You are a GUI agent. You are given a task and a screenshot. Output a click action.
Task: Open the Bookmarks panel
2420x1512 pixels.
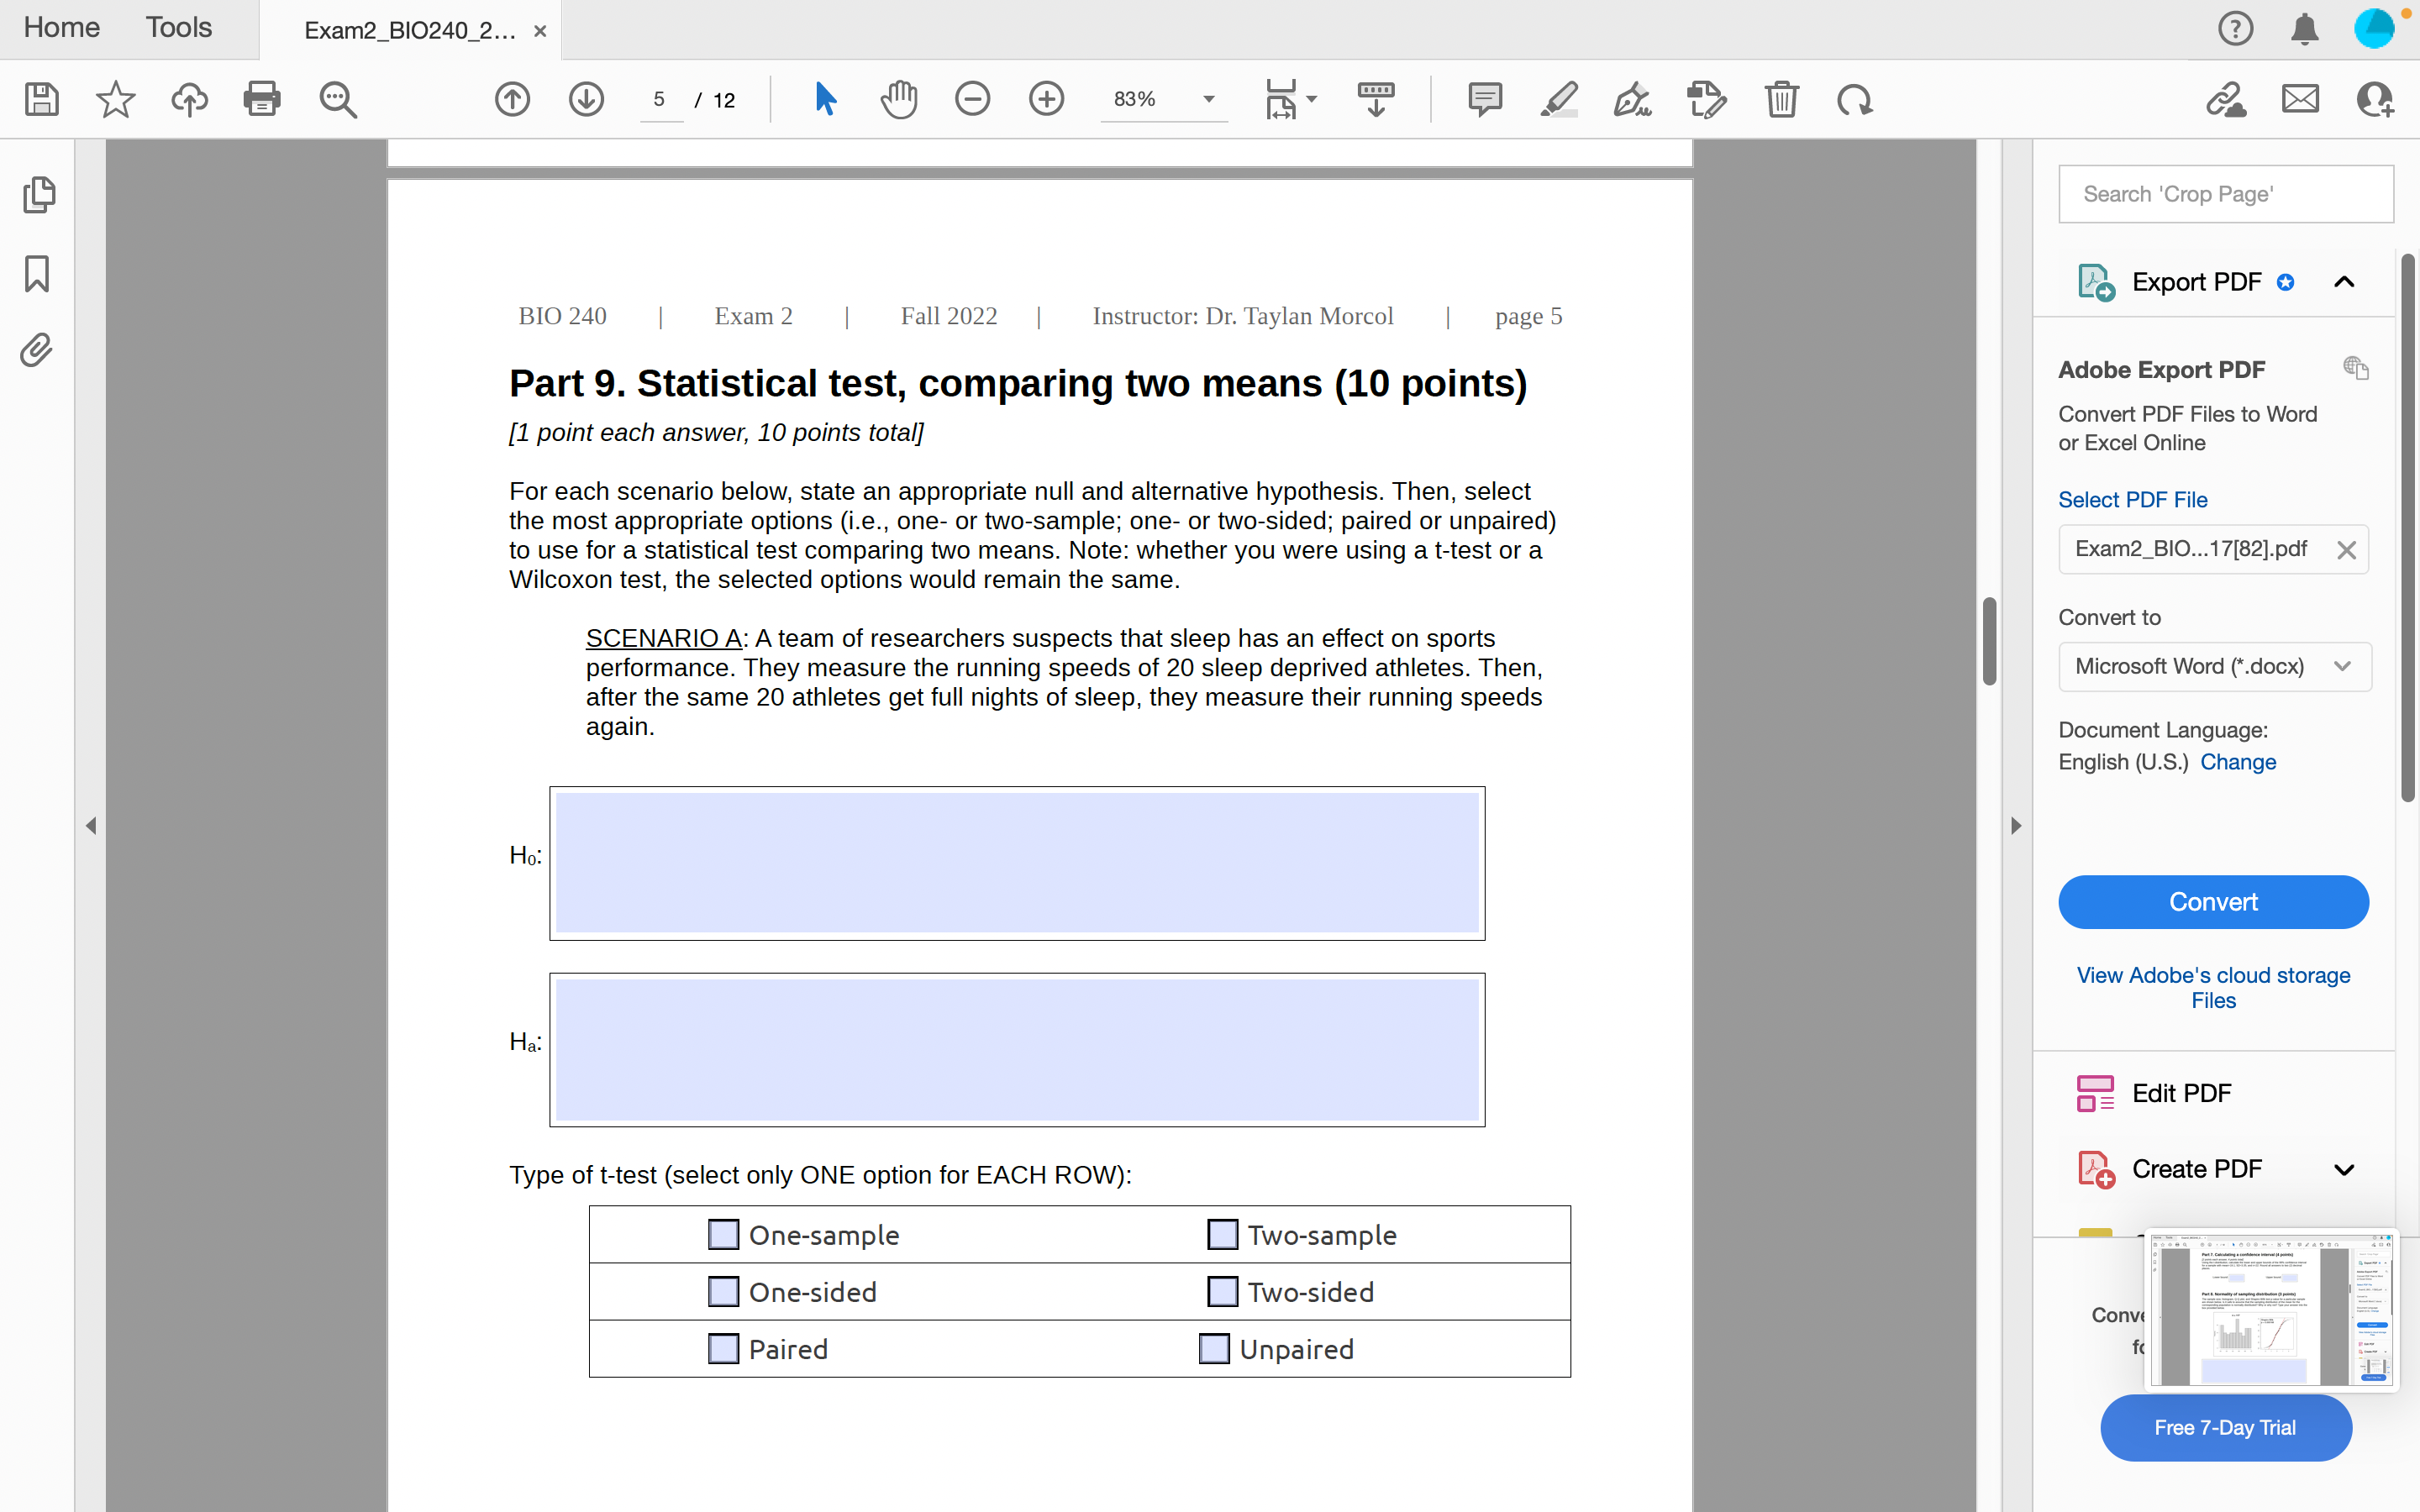(37, 273)
